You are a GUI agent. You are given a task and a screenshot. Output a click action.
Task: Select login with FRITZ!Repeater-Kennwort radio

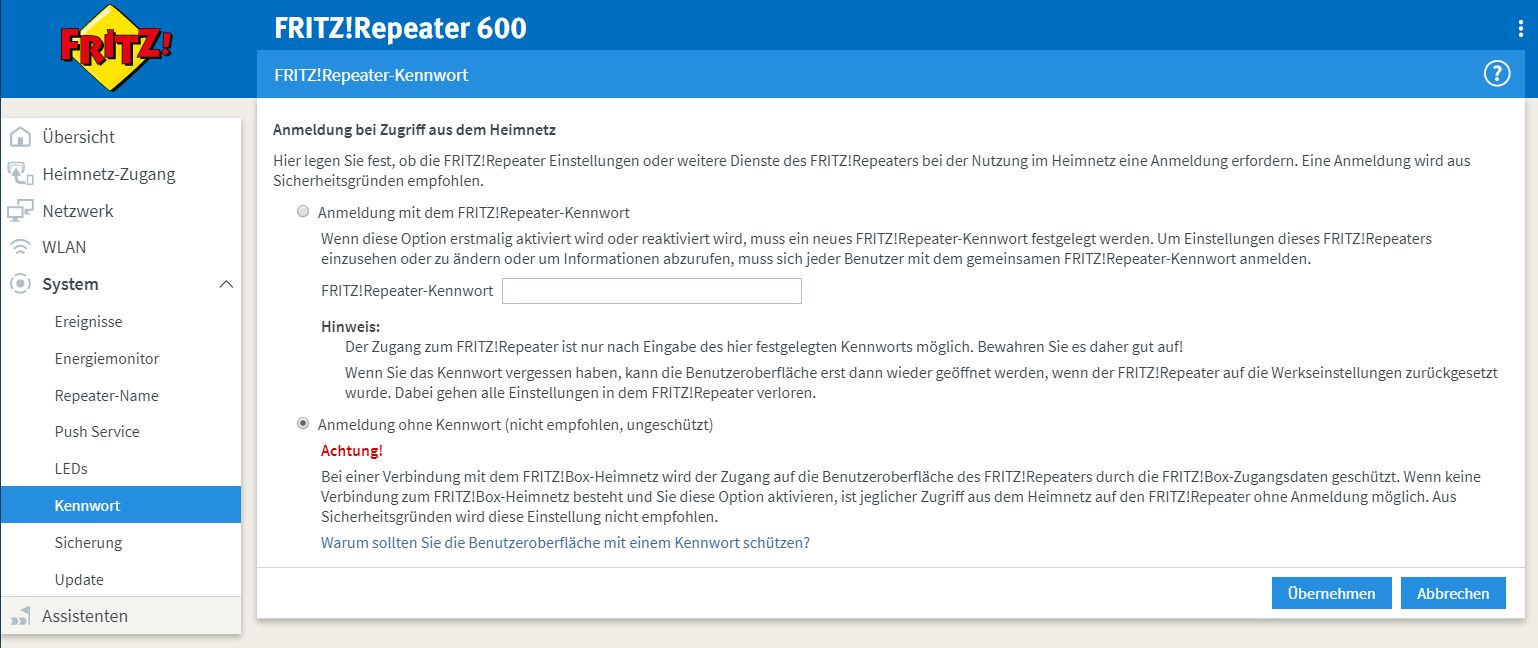pyautogui.click(x=303, y=212)
